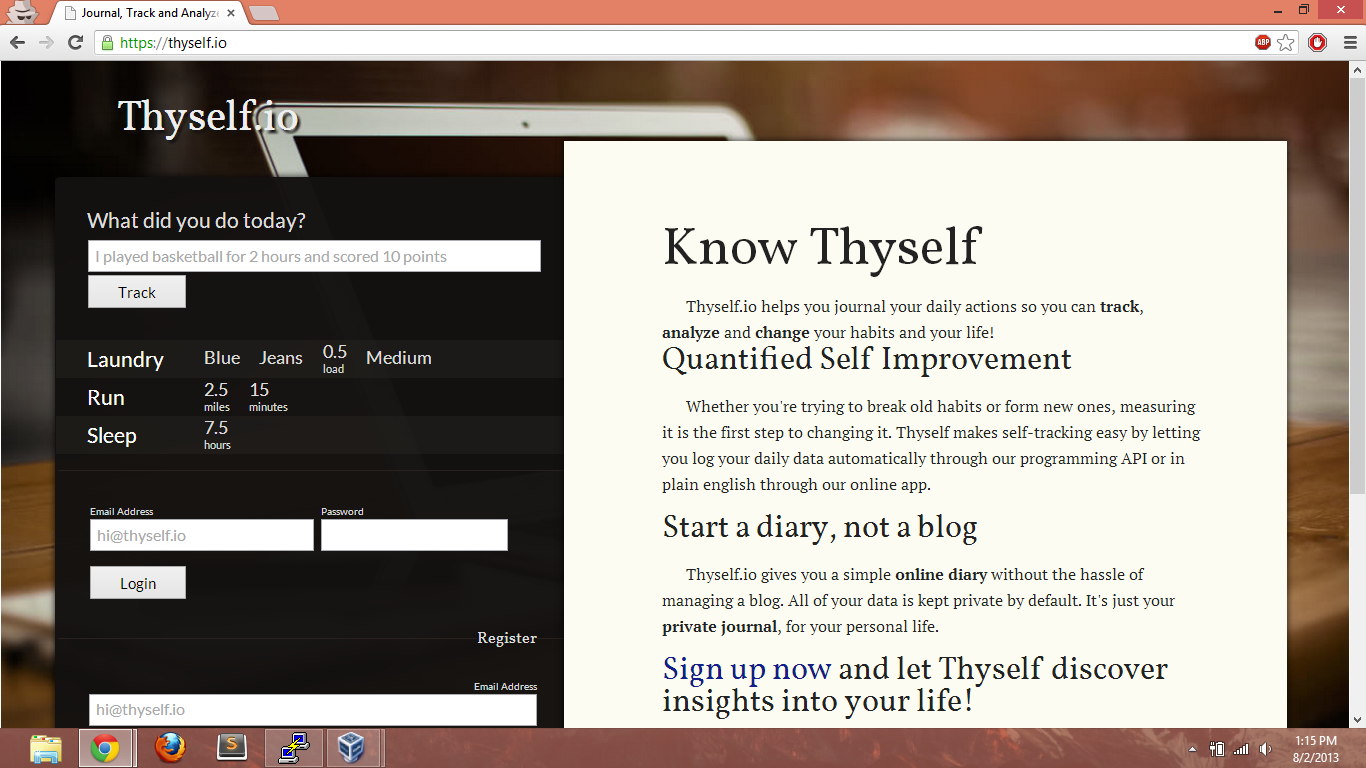Bookmark this page with the star icon
1366x768 pixels.
(x=1286, y=42)
